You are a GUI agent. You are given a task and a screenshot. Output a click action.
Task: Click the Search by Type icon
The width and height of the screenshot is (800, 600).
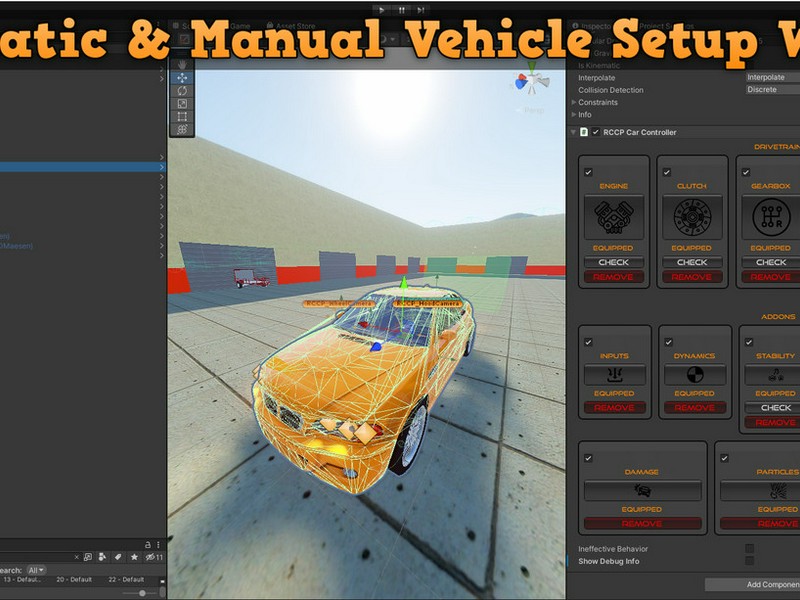click(103, 557)
